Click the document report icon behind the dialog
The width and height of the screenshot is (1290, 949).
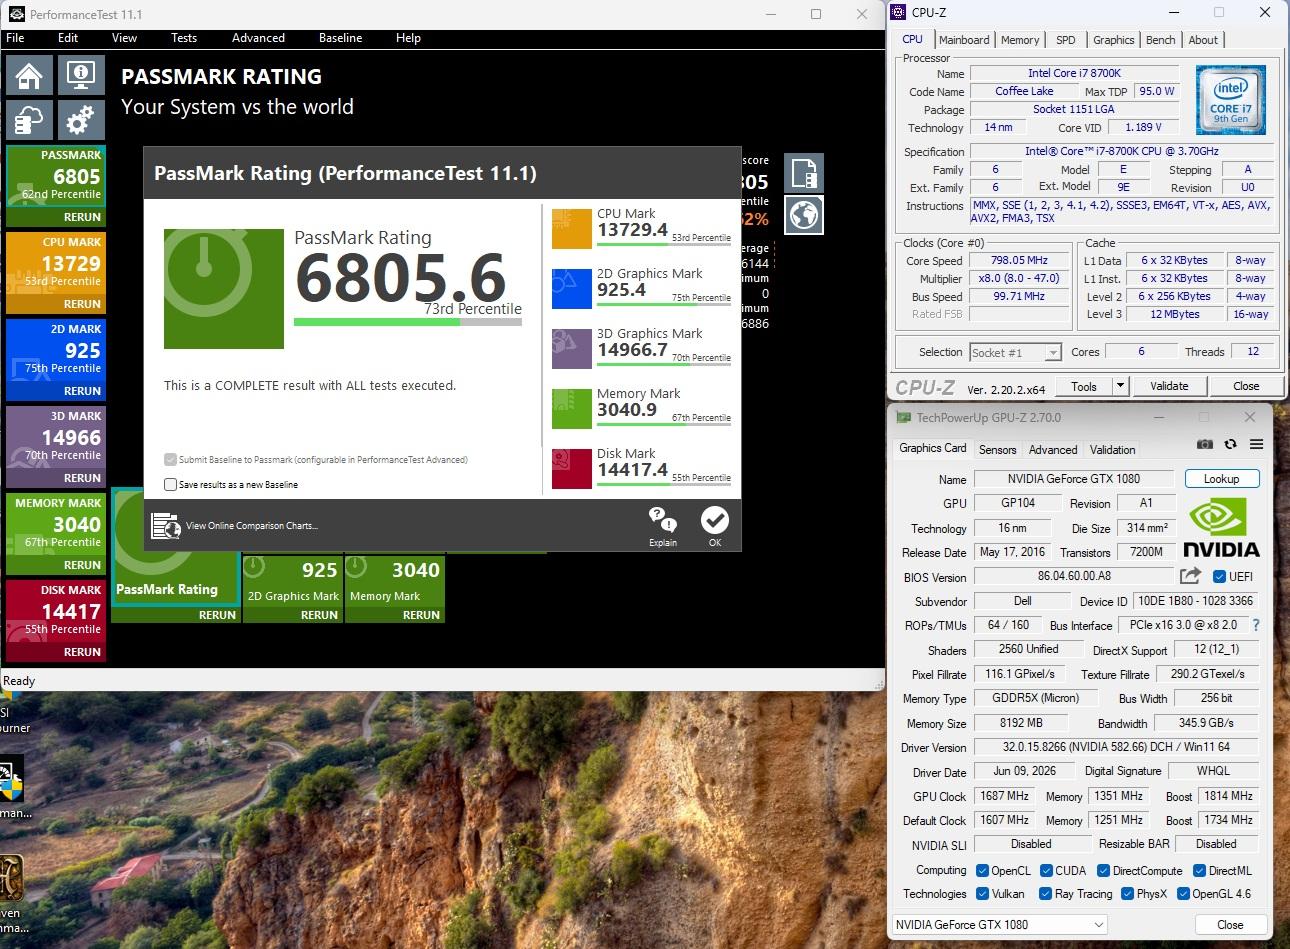(x=804, y=173)
